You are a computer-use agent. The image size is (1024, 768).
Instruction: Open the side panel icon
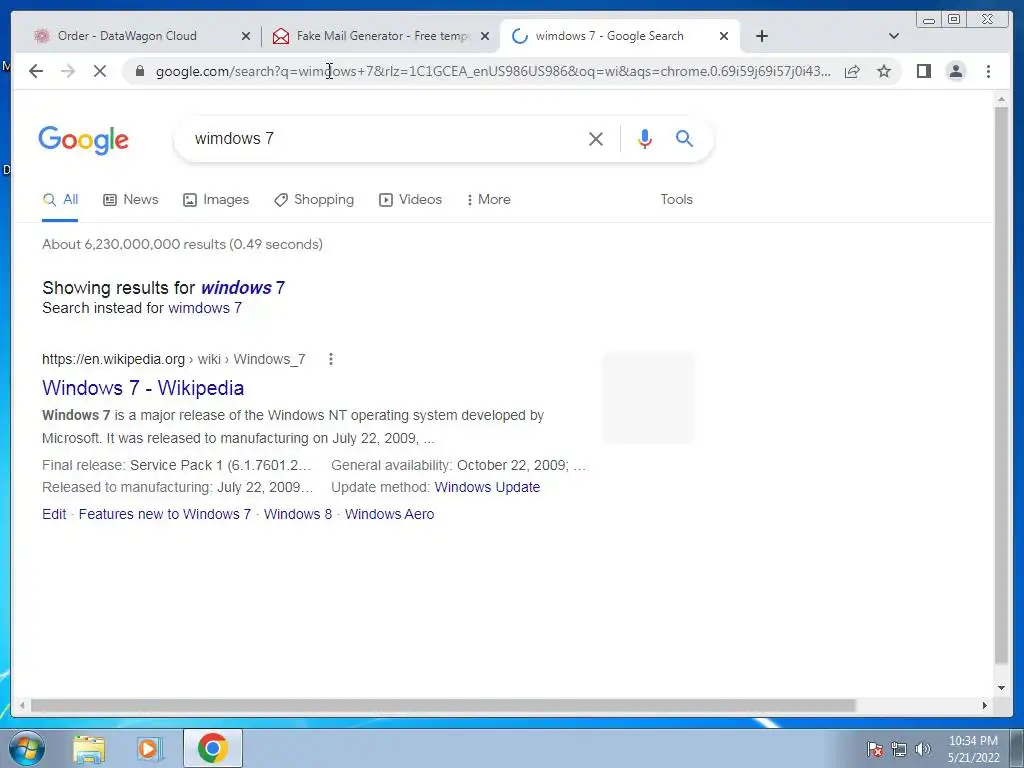923,71
